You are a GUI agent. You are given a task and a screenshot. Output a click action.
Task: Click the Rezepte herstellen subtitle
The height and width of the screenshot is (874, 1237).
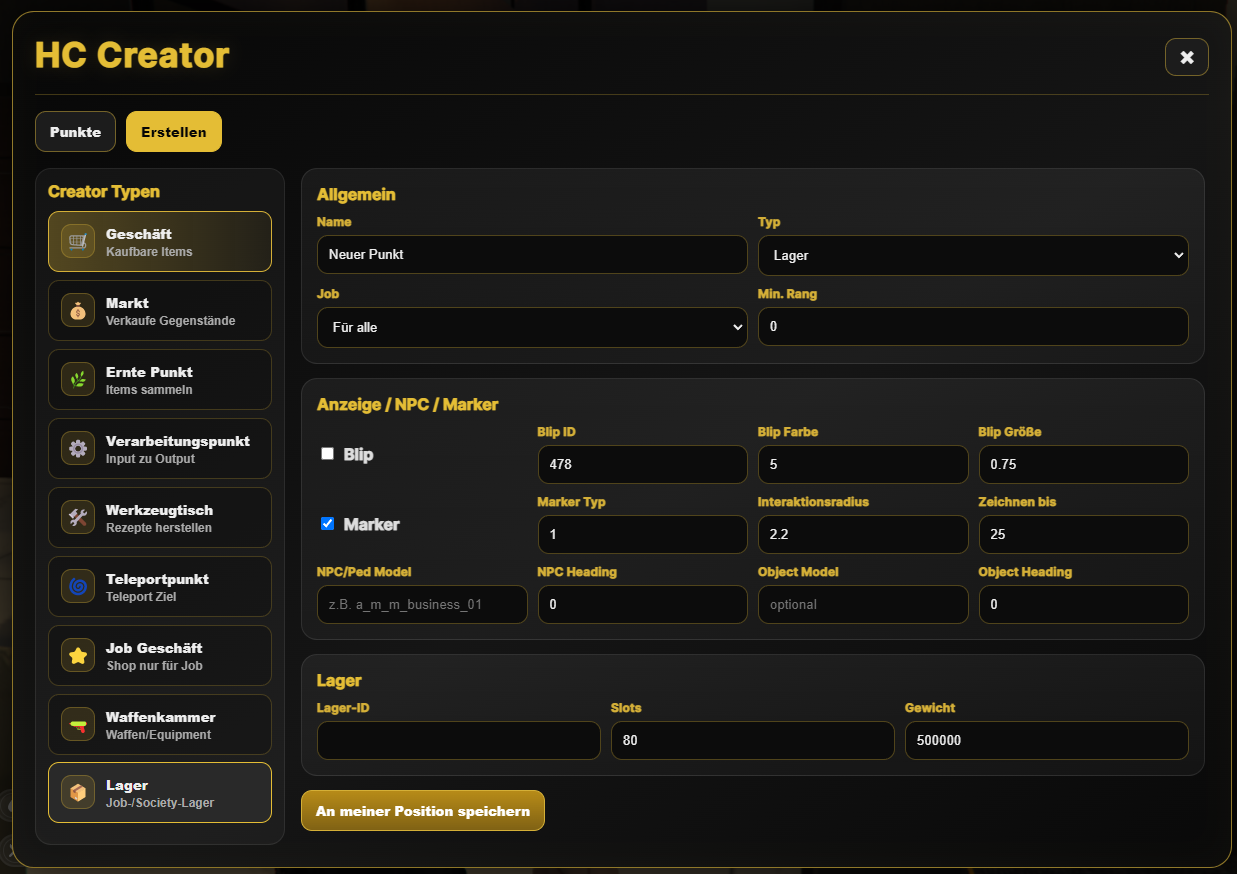point(159,528)
